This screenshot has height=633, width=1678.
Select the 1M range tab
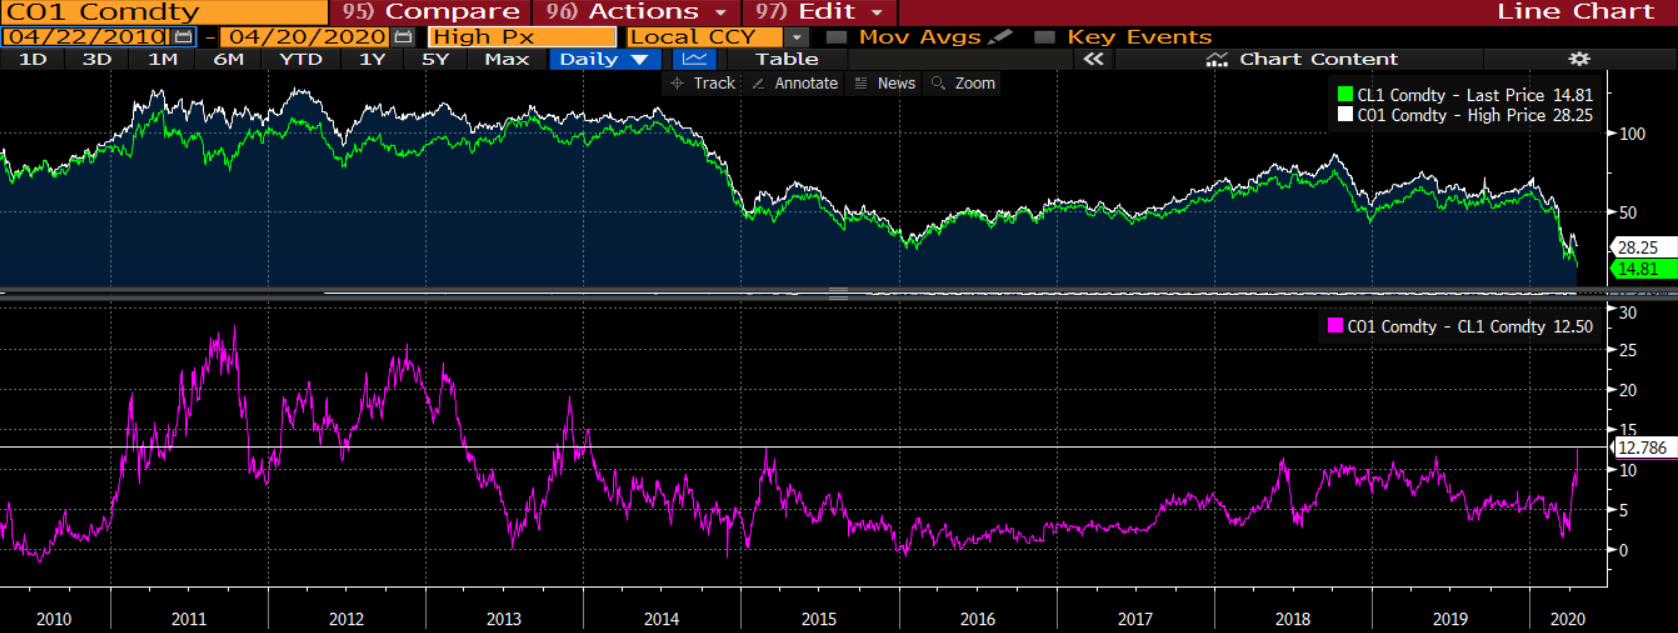[x=163, y=59]
